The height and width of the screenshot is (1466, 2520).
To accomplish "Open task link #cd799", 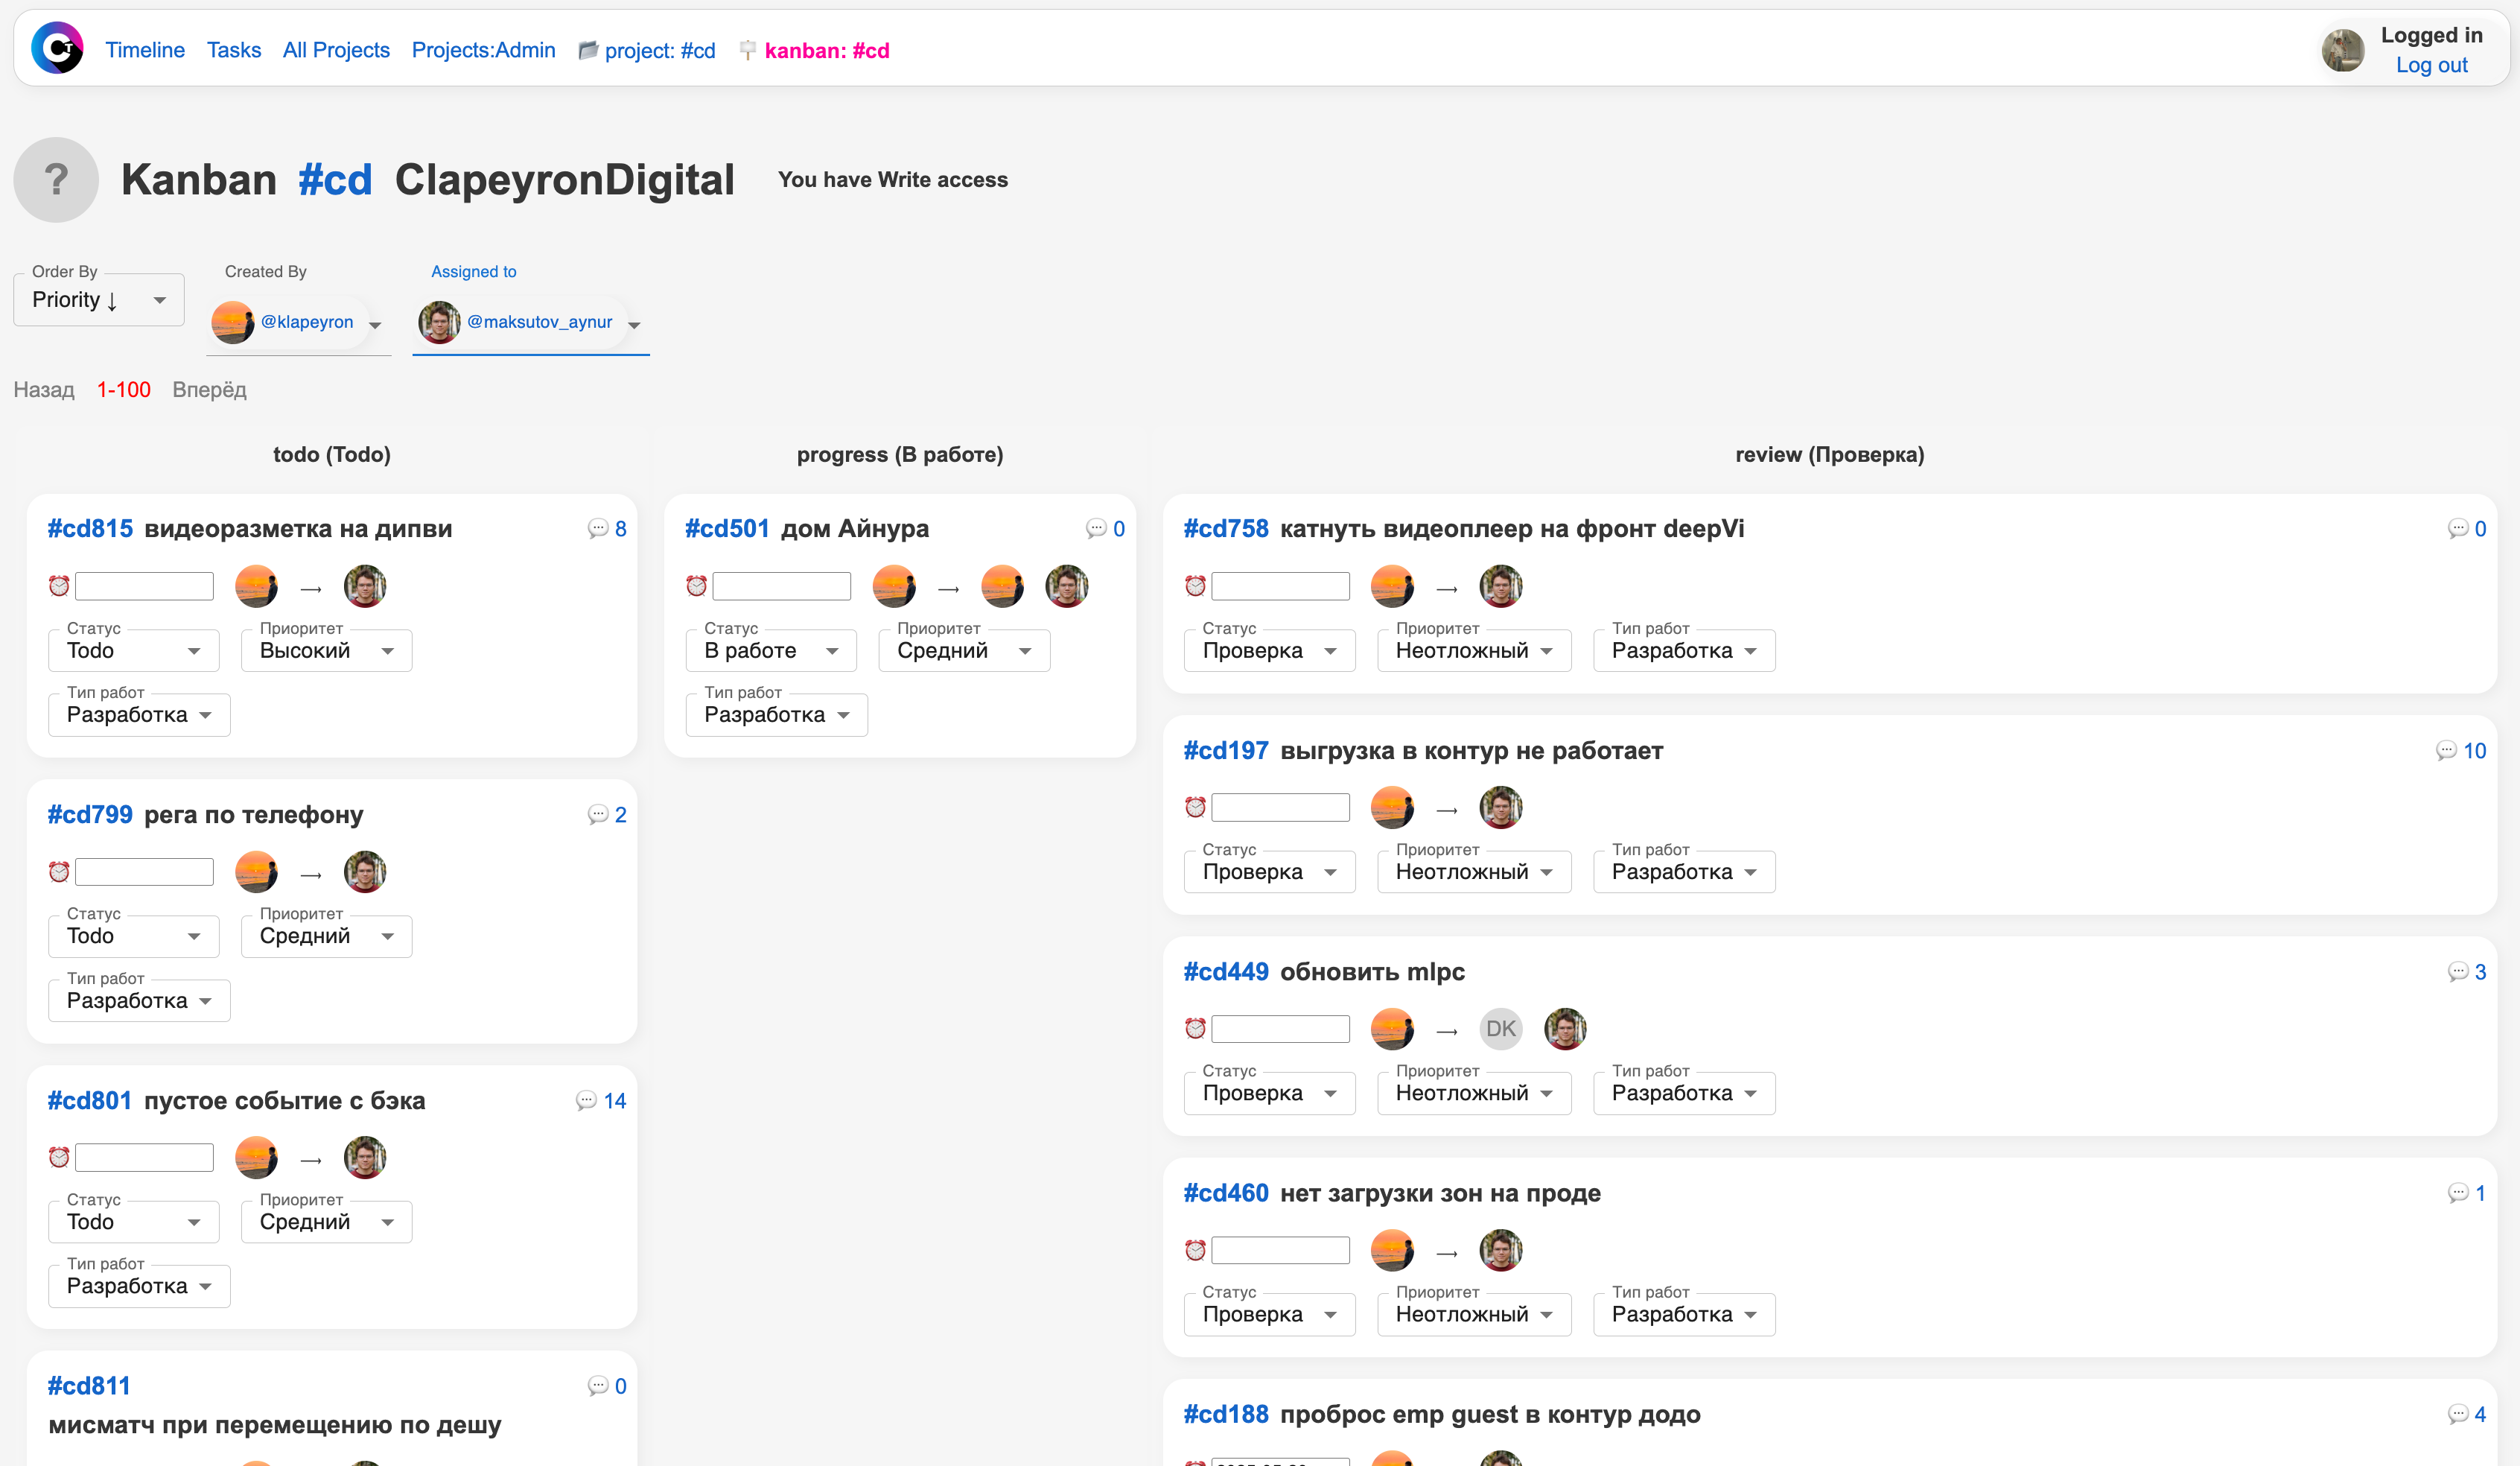I will pyautogui.click(x=90, y=815).
